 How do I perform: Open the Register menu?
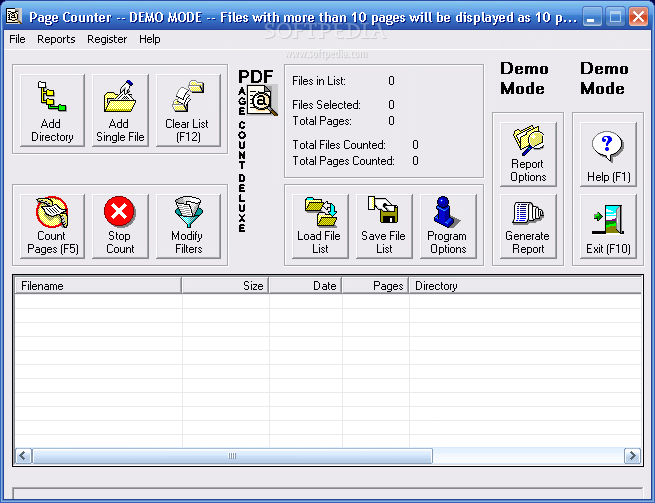click(x=107, y=39)
